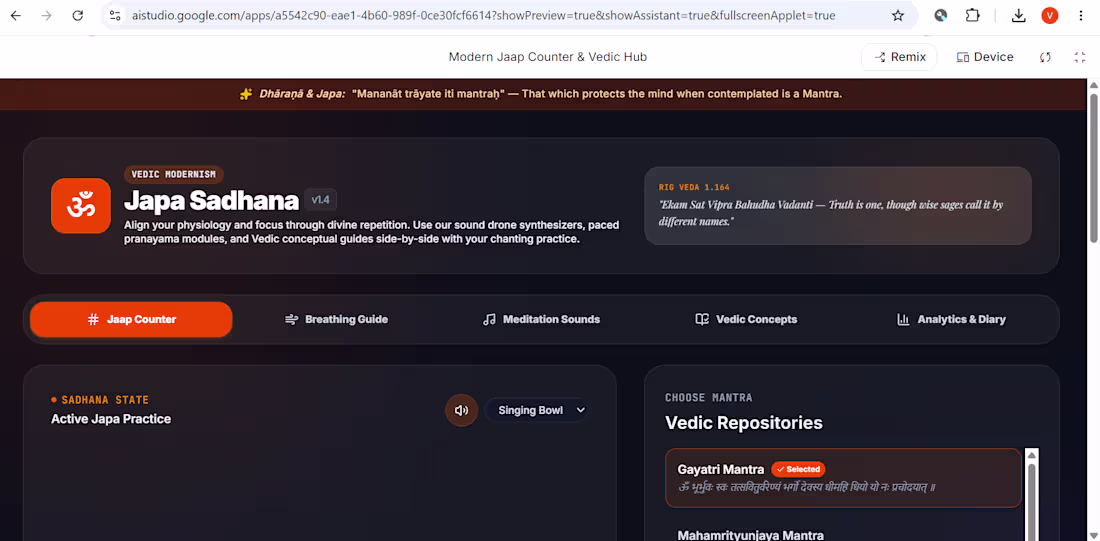
Task: Click the CHOOSE MANTRA label
Action: coord(709,398)
